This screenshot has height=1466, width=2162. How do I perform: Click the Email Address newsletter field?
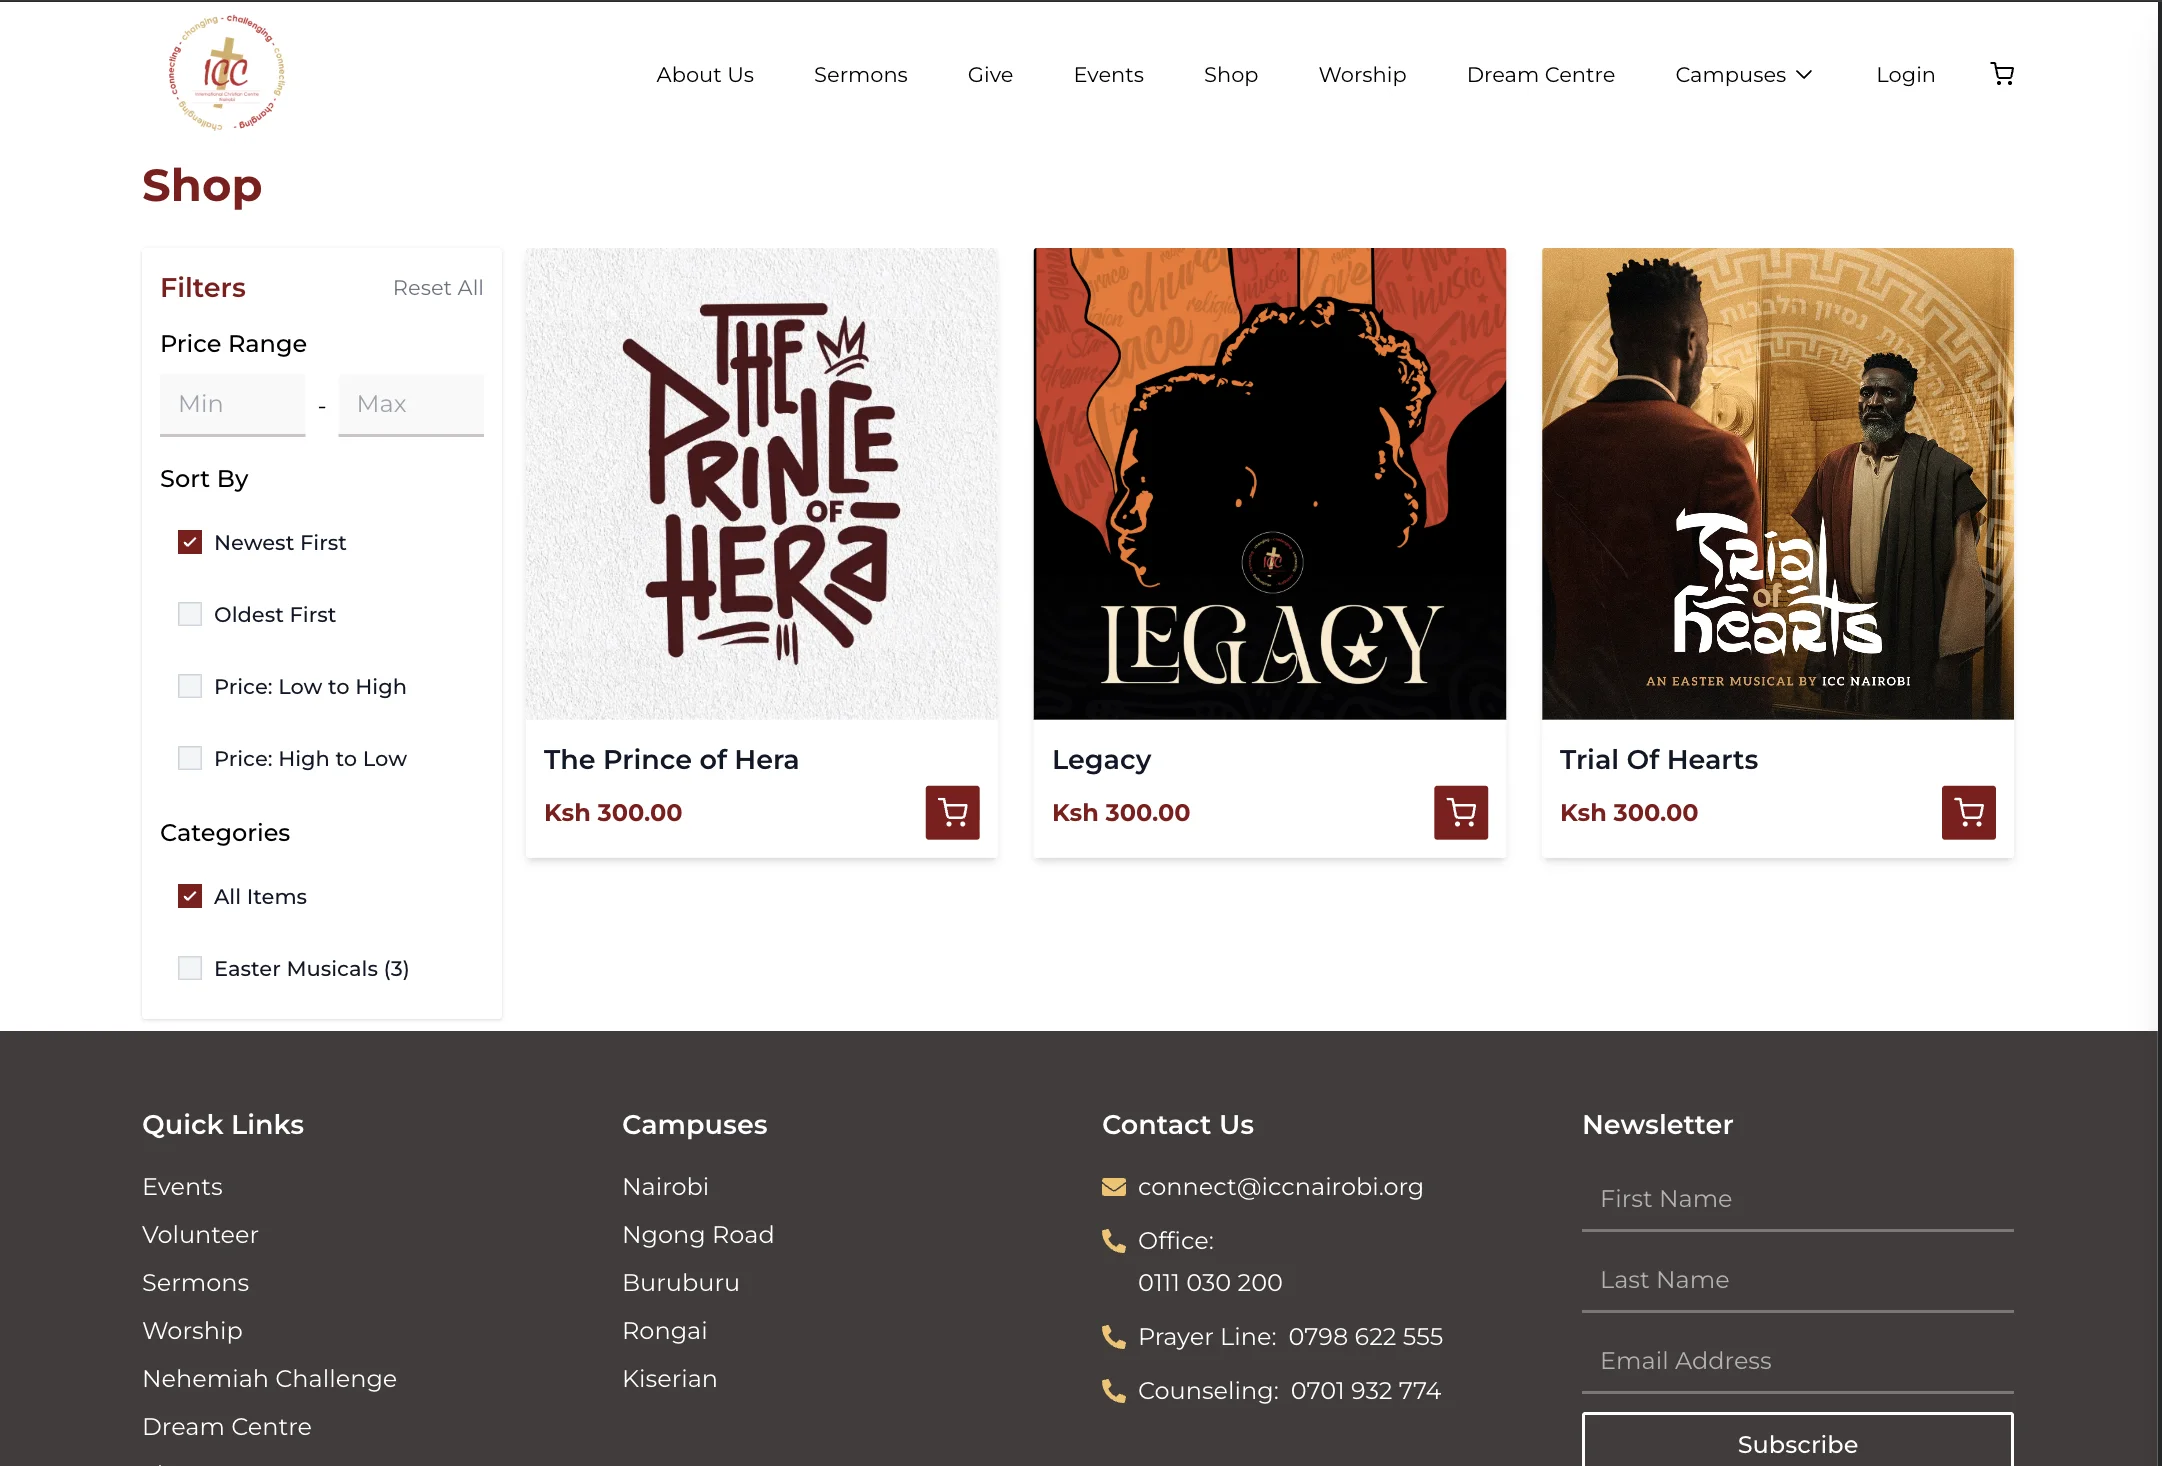[x=1797, y=1361]
